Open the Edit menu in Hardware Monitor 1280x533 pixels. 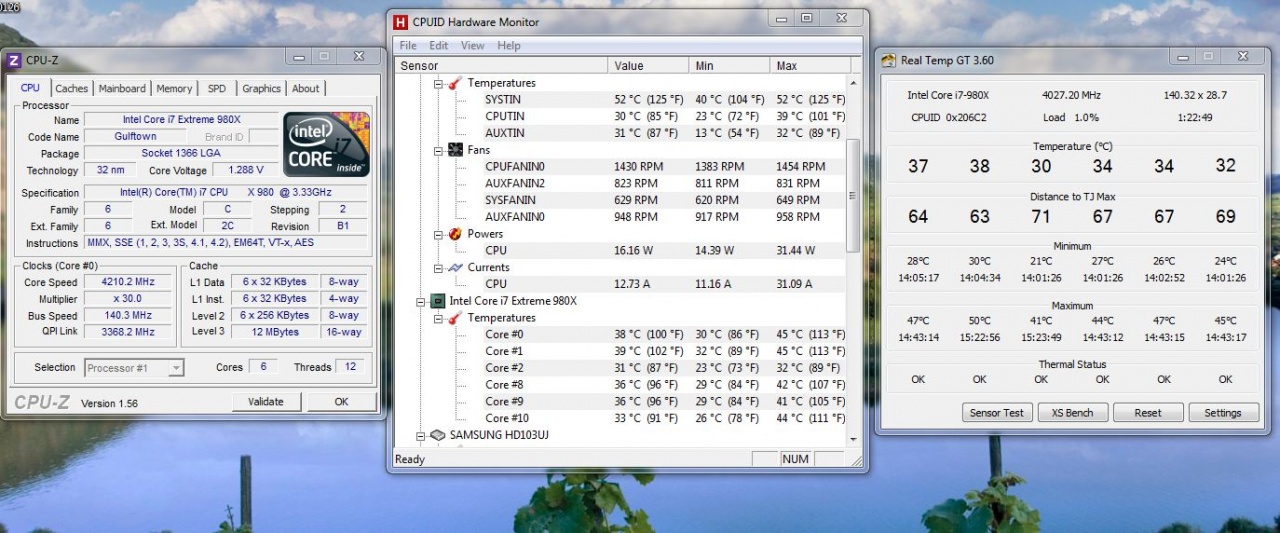pyautogui.click(x=439, y=46)
